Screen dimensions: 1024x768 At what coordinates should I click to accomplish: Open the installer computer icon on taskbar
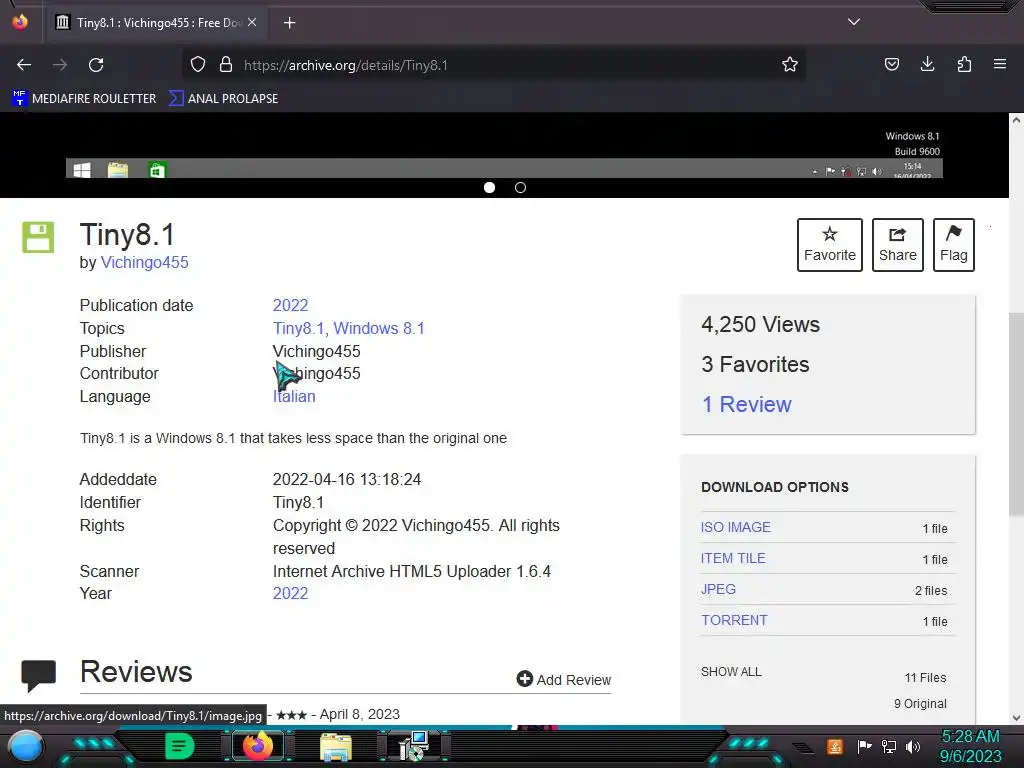414,746
